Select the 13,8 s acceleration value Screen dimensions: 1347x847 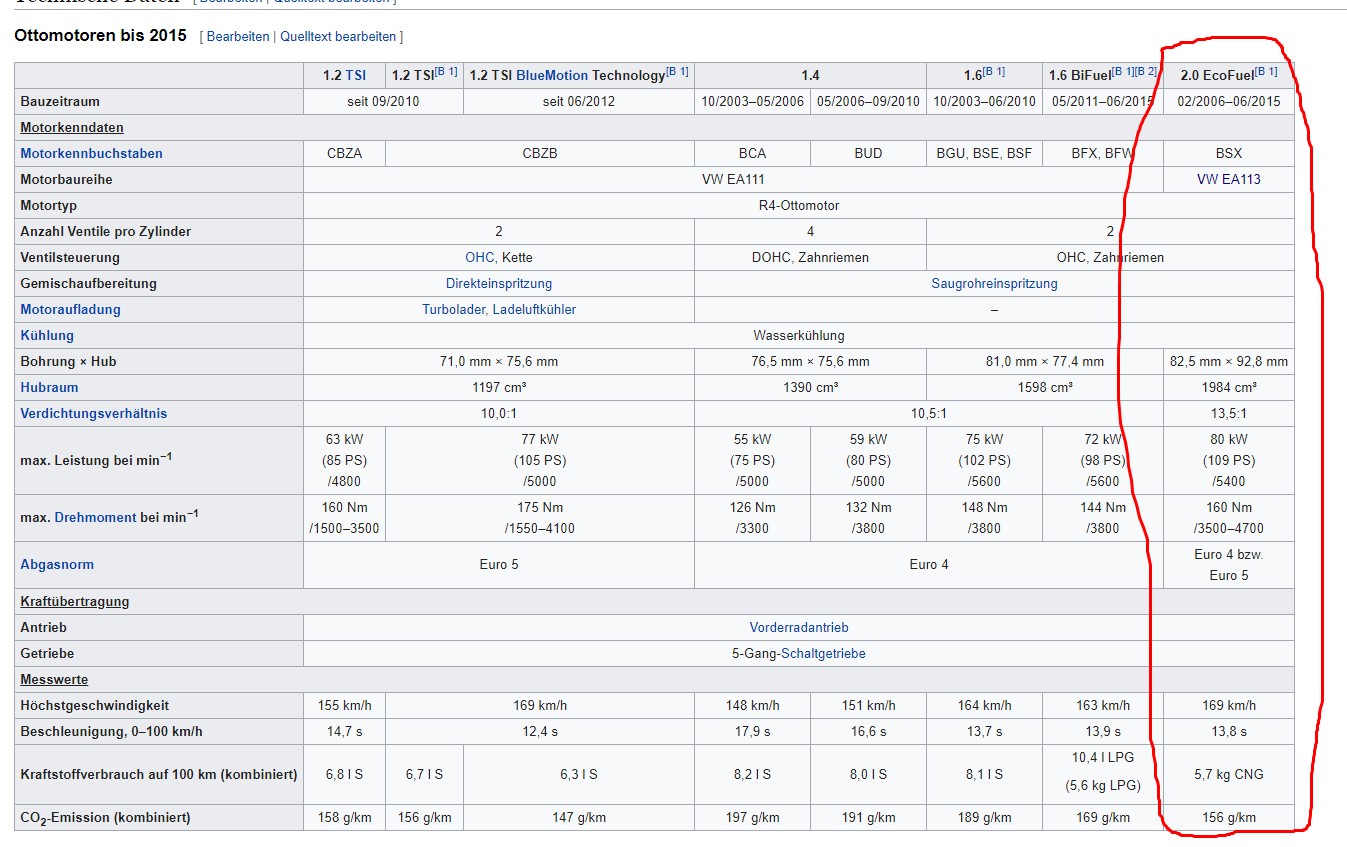(1229, 731)
